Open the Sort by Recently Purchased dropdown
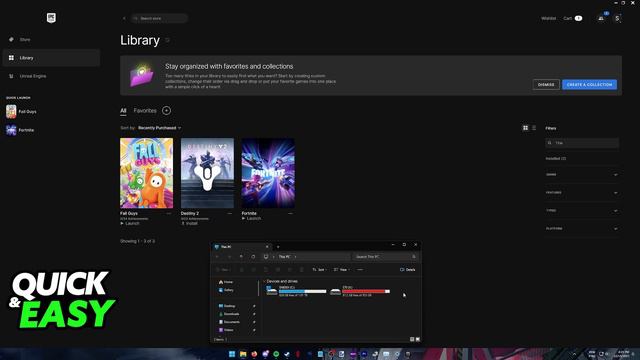Image resolution: width=640 pixels, height=360 pixels. [x=159, y=128]
